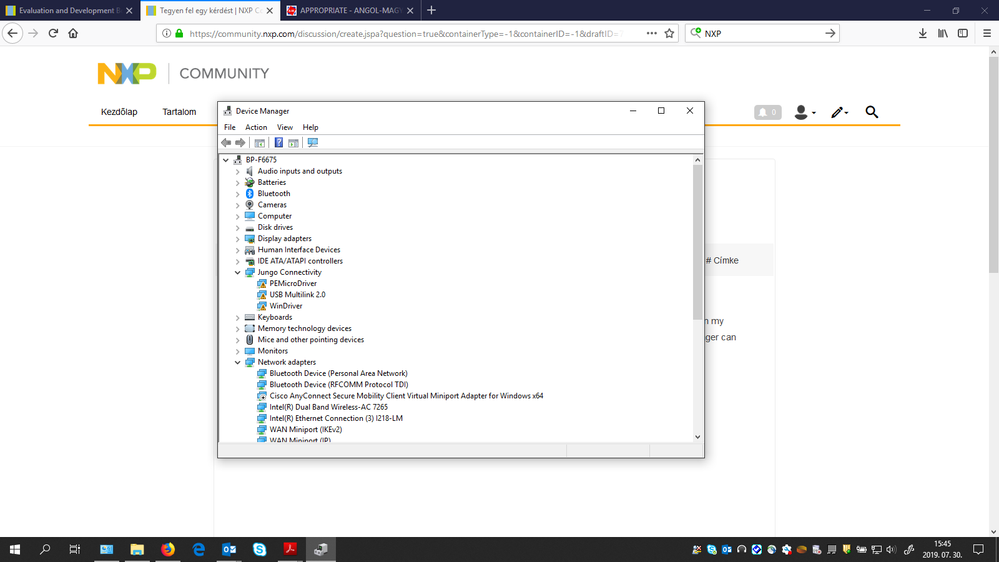Viewport: 999px width, 562px height.
Task: Click the Bluetooth category icon
Action: [x=250, y=194]
